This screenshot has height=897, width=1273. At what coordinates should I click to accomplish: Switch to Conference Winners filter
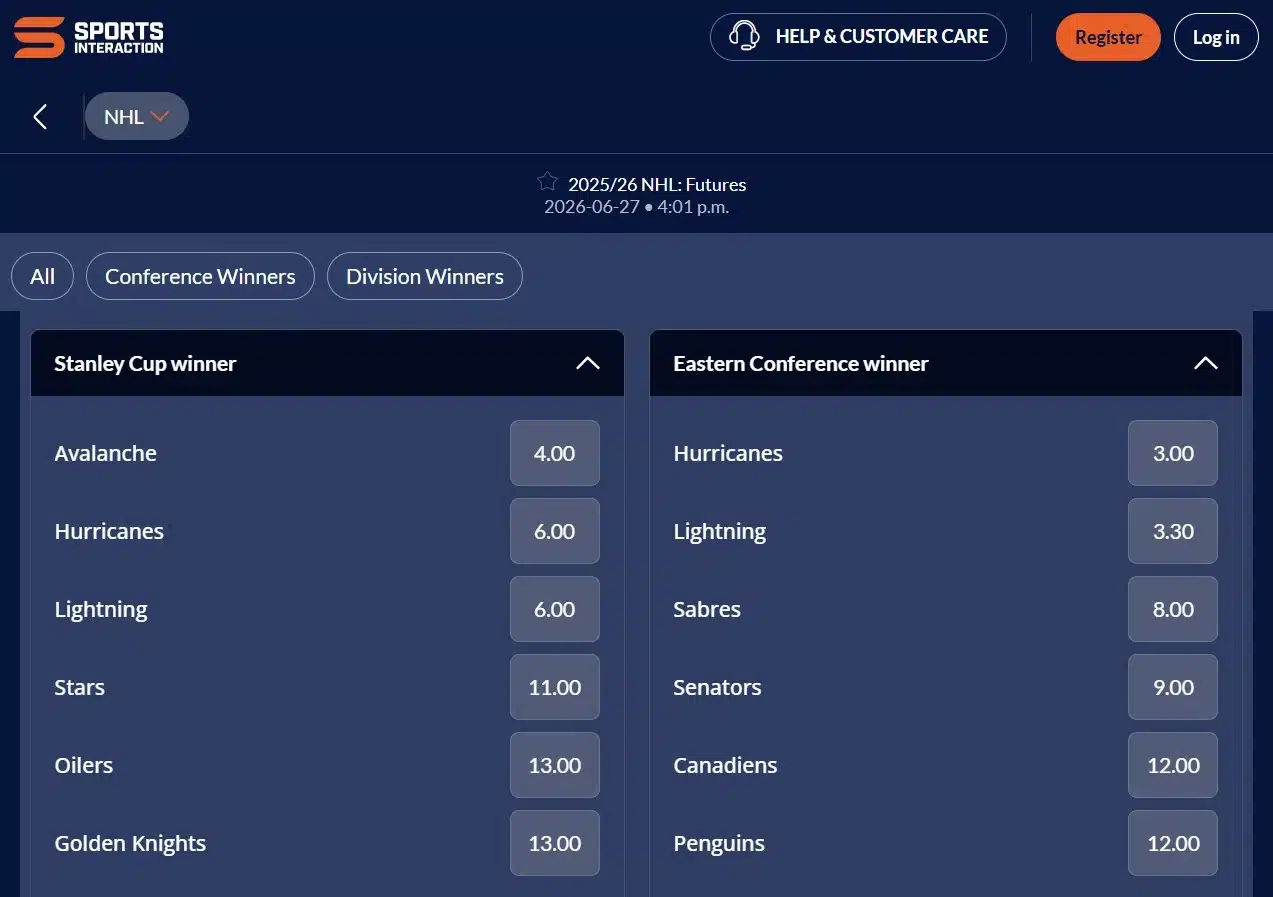click(200, 276)
